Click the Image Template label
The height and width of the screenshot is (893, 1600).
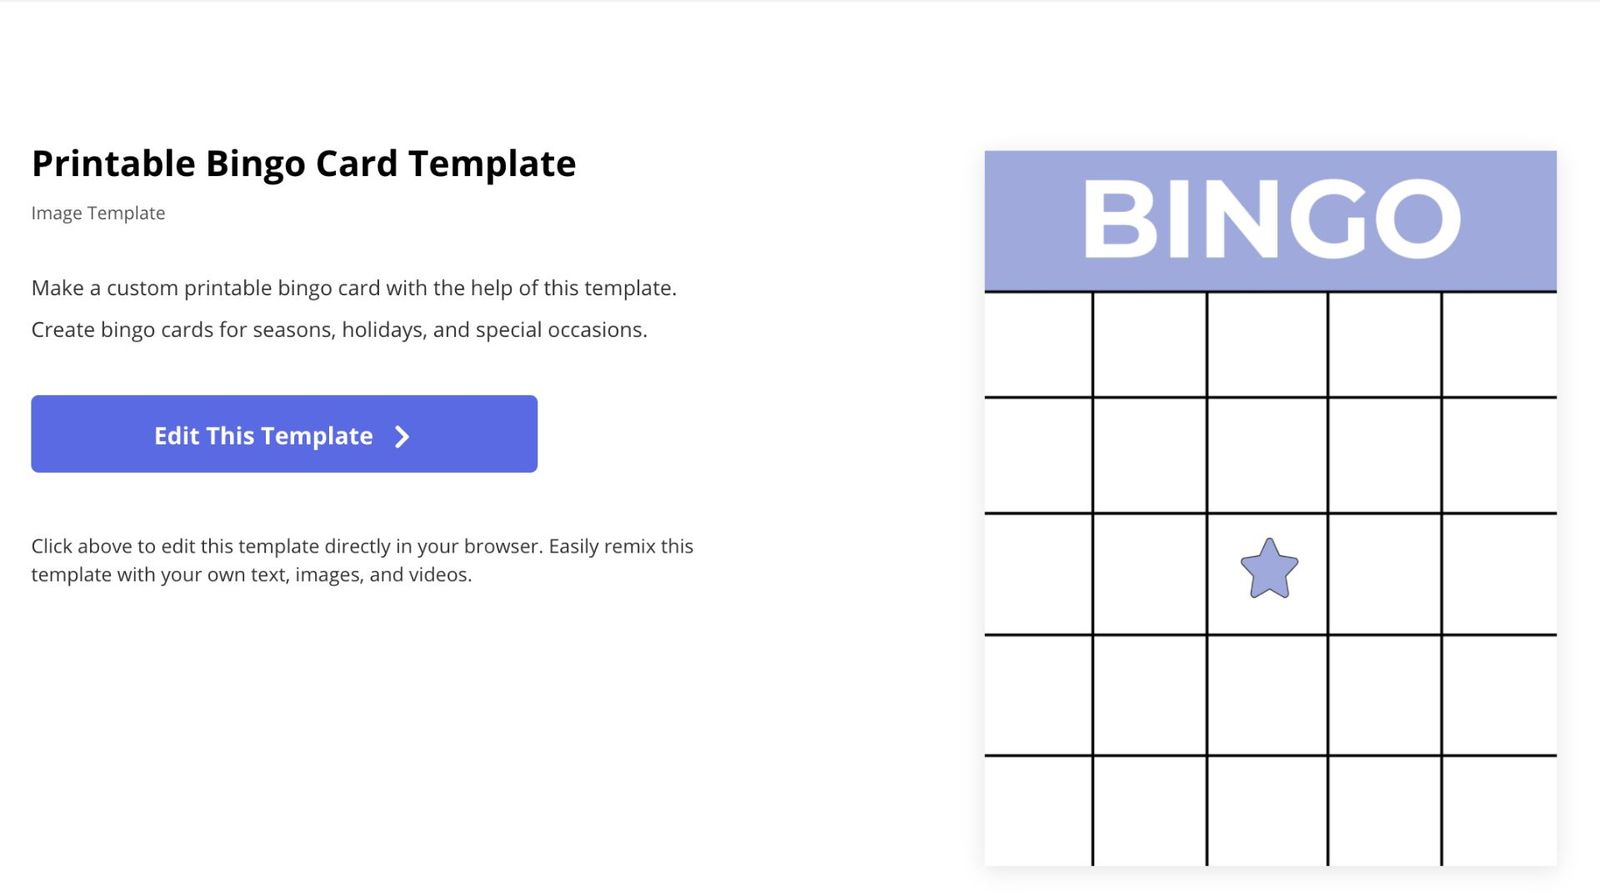coord(97,213)
